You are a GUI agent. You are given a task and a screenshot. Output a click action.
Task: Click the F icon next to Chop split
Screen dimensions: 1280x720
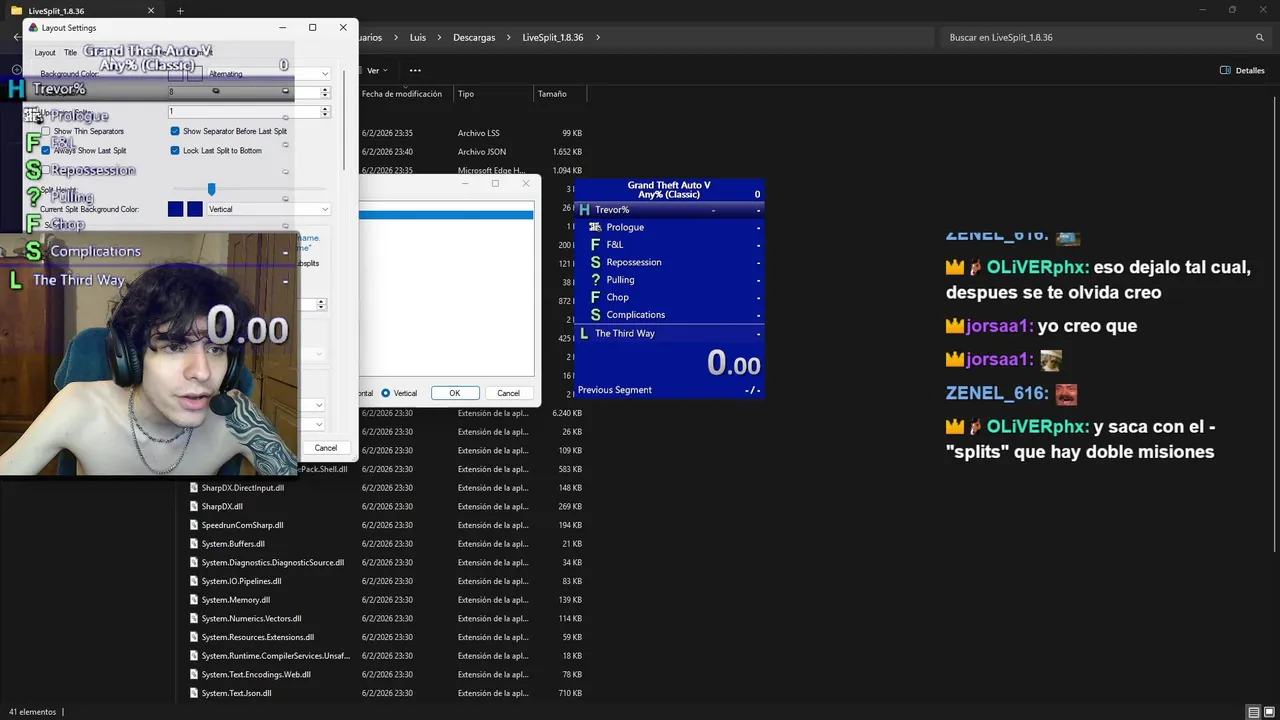[595, 297]
